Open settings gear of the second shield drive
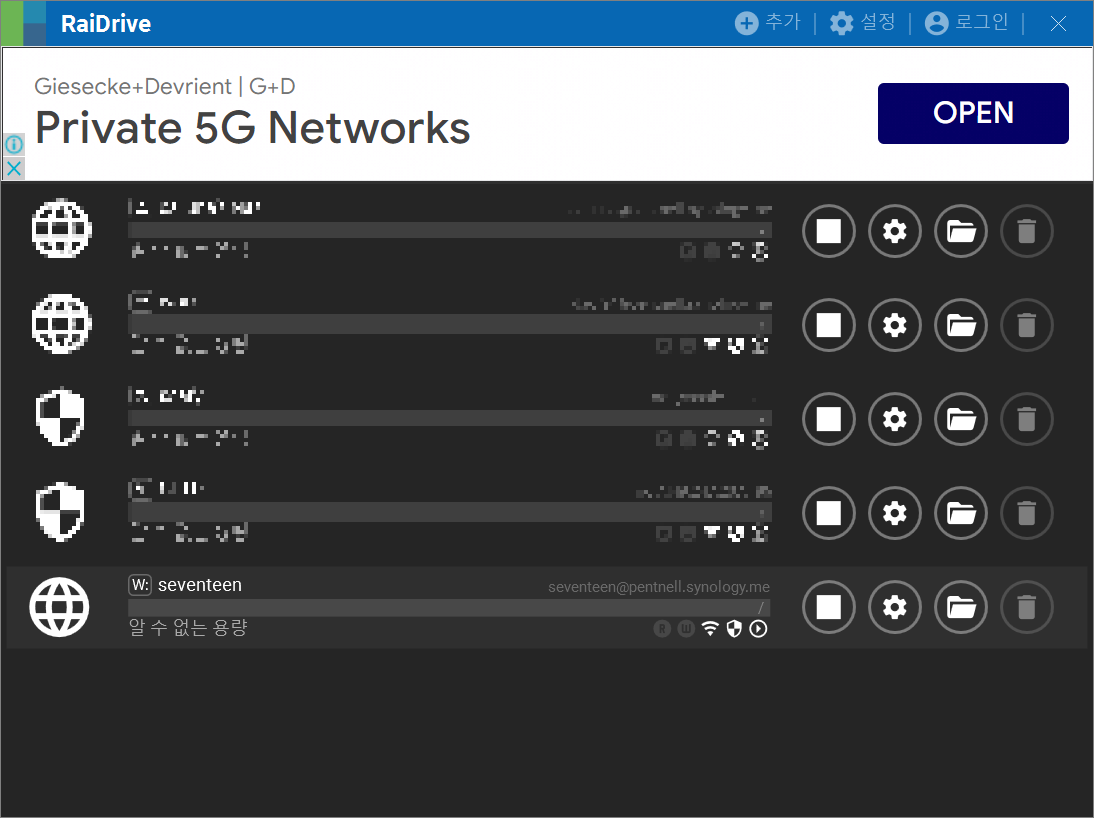The height and width of the screenshot is (818, 1094). [894, 513]
